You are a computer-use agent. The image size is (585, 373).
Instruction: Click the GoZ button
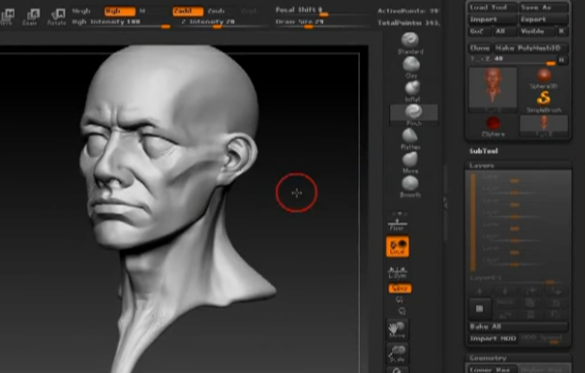point(479,31)
